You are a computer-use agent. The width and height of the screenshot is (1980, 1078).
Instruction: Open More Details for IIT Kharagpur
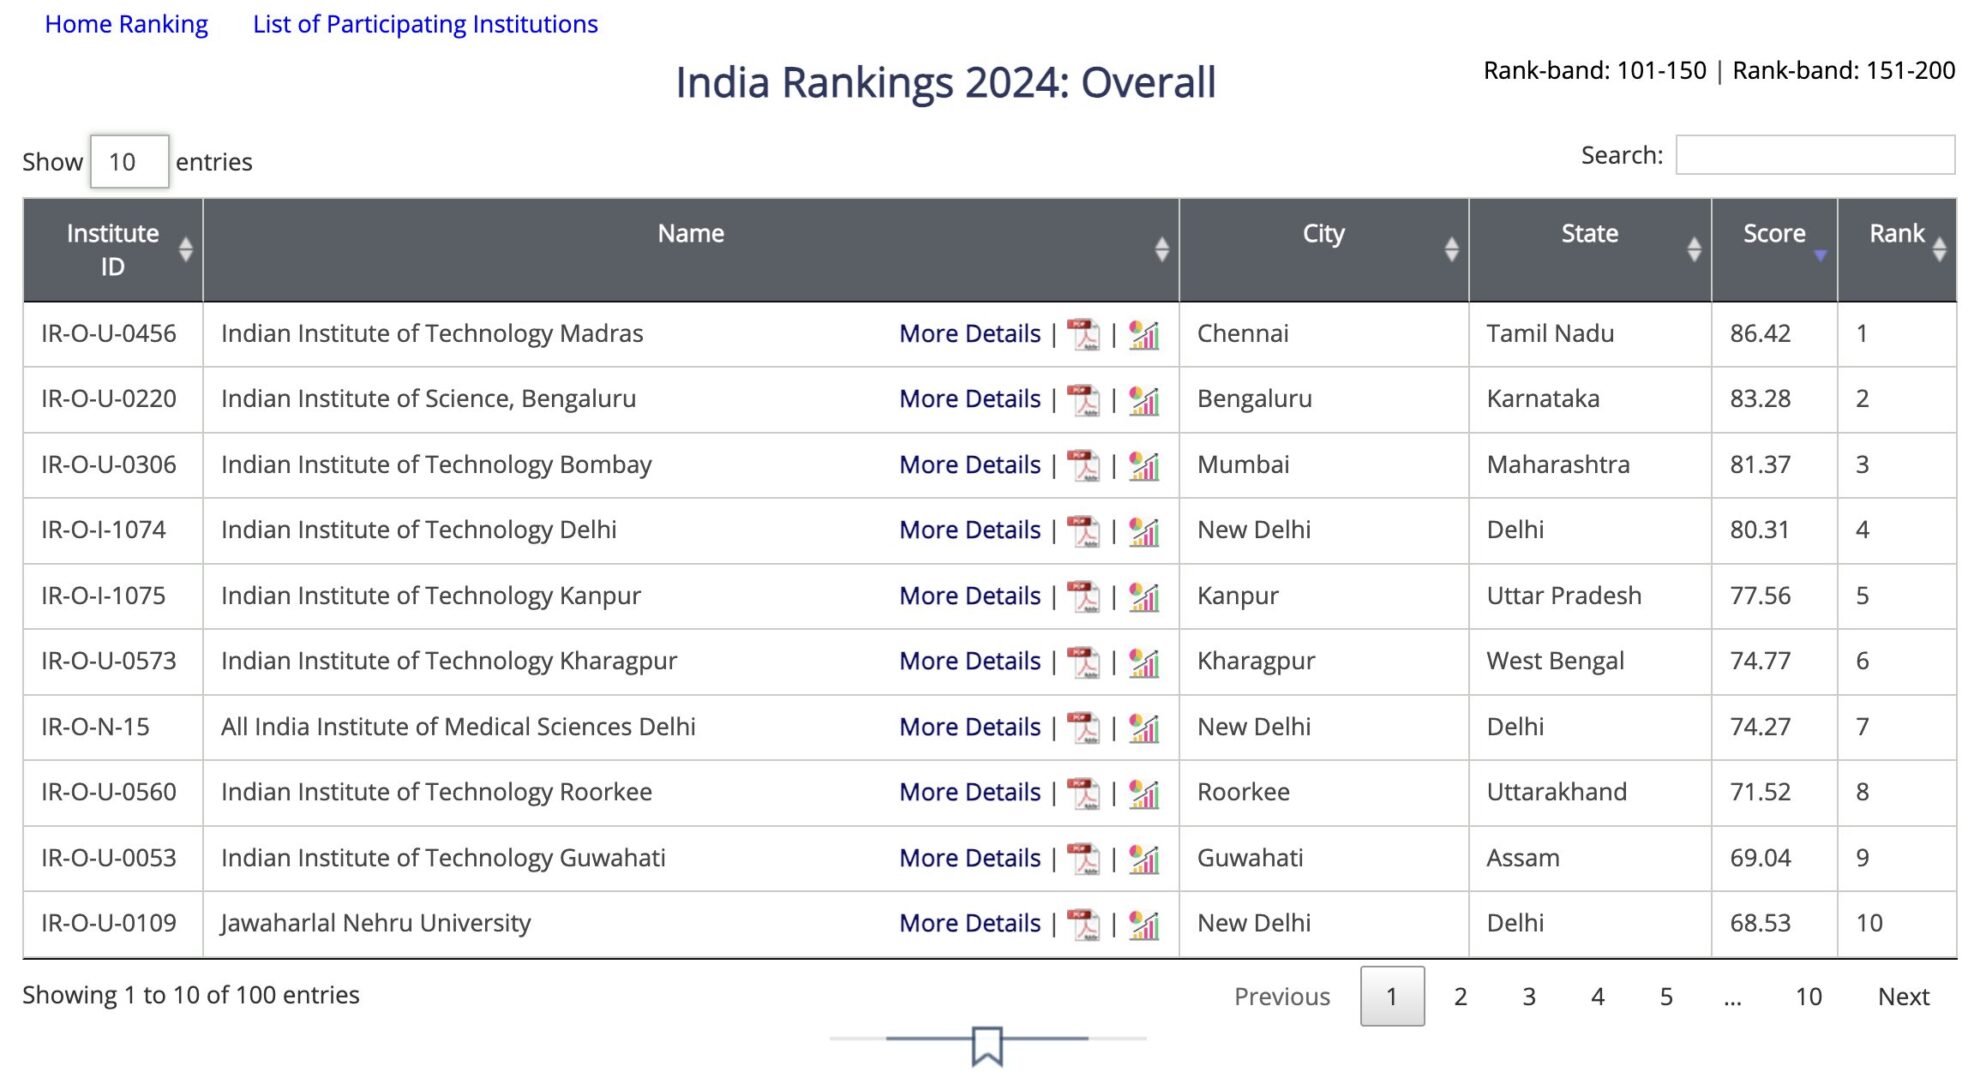coord(970,661)
